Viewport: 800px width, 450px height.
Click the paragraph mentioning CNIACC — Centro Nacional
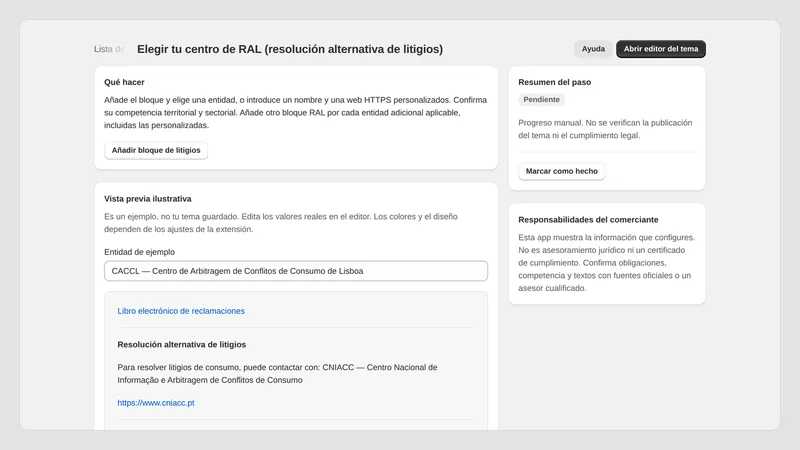coord(277,373)
